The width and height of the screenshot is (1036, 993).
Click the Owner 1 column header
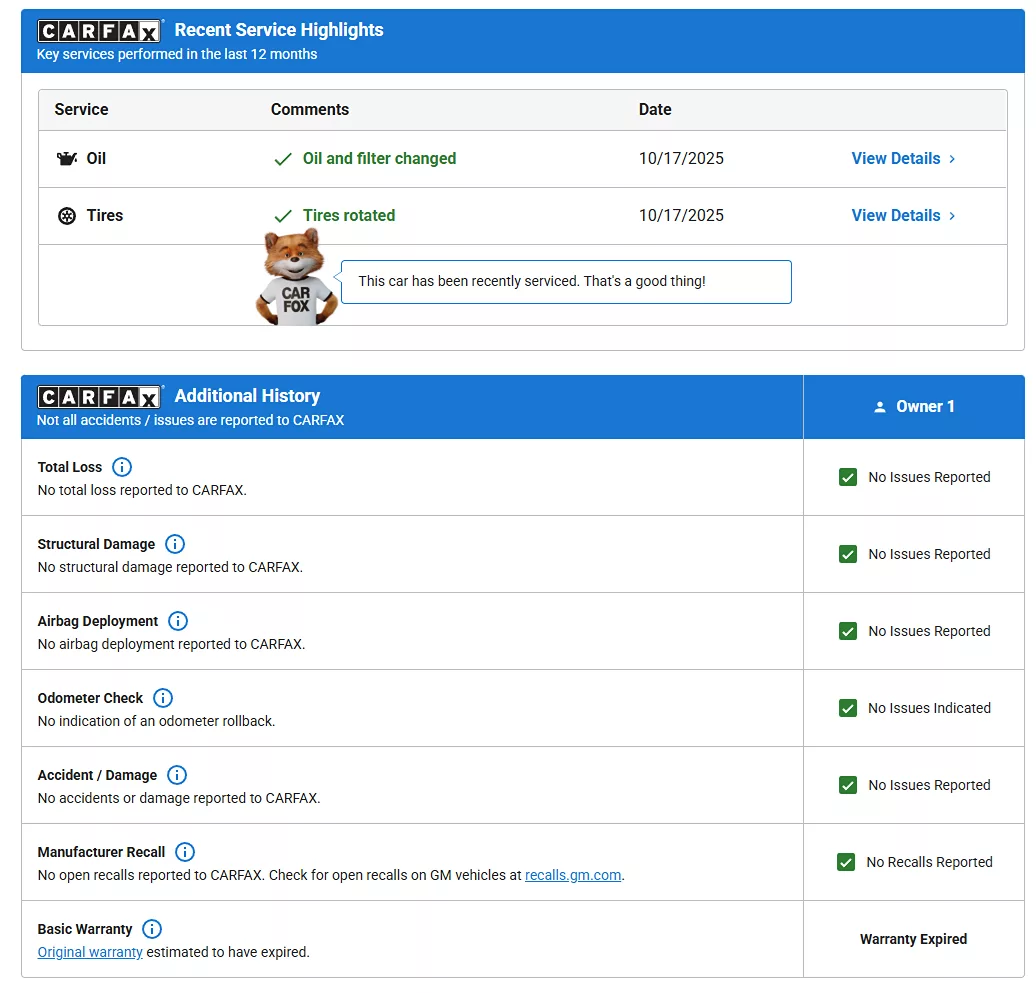tap(914, 407)
